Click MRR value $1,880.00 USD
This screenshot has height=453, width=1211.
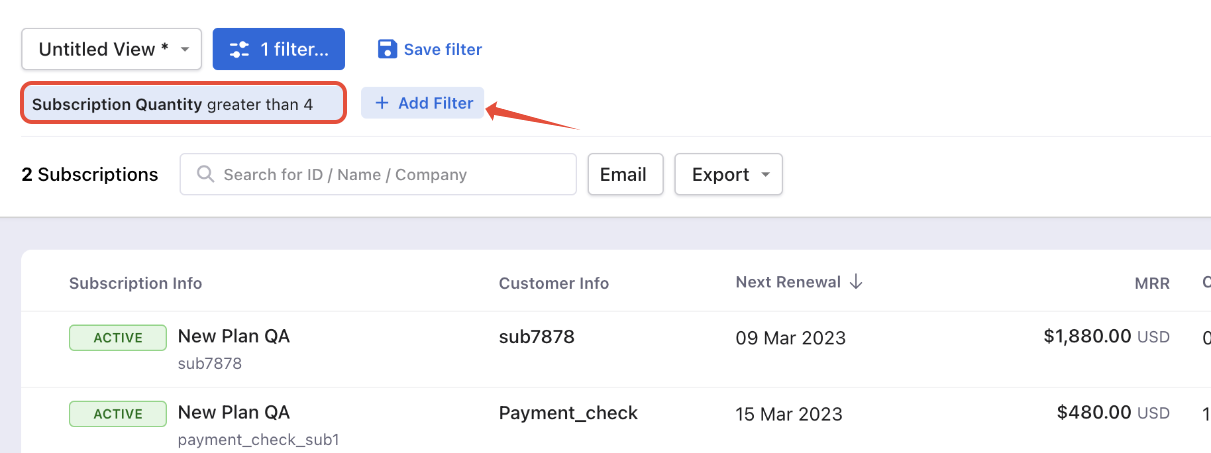tap(1106, 337)
